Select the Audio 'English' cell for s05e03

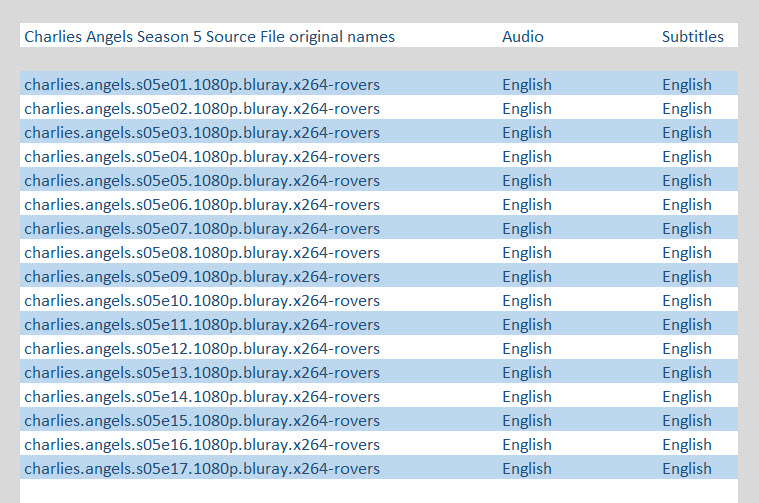click(527, 133)
